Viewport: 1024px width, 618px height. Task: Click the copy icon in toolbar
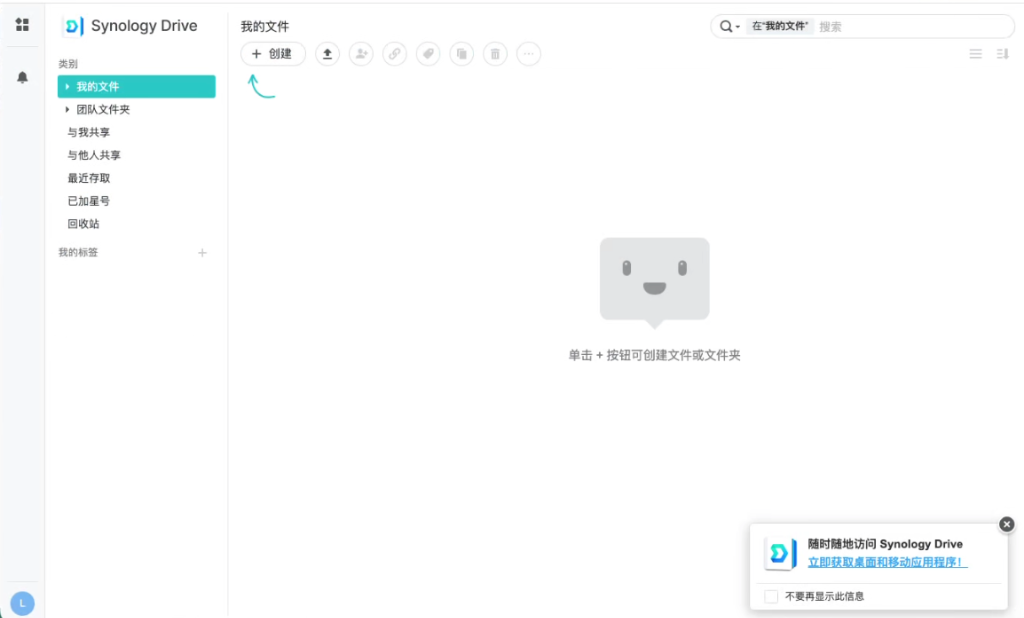(462, 54)
